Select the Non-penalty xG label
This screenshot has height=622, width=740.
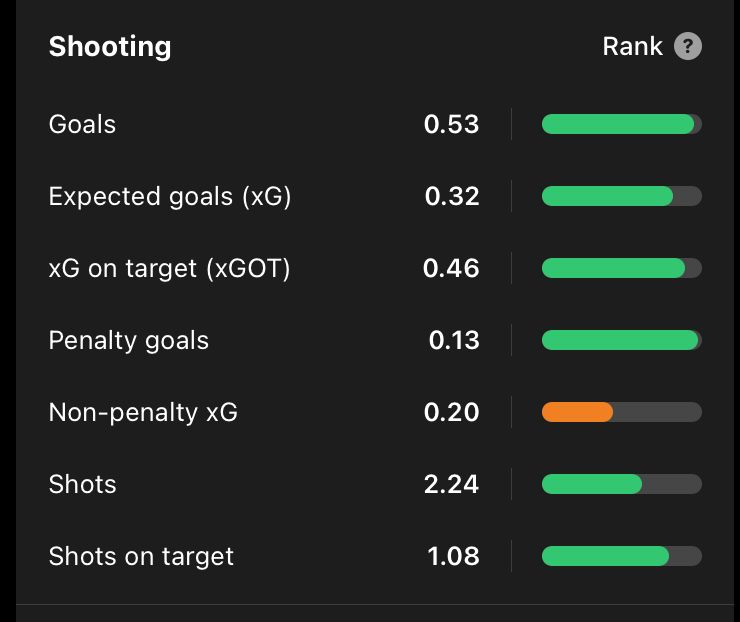point(143,412)
